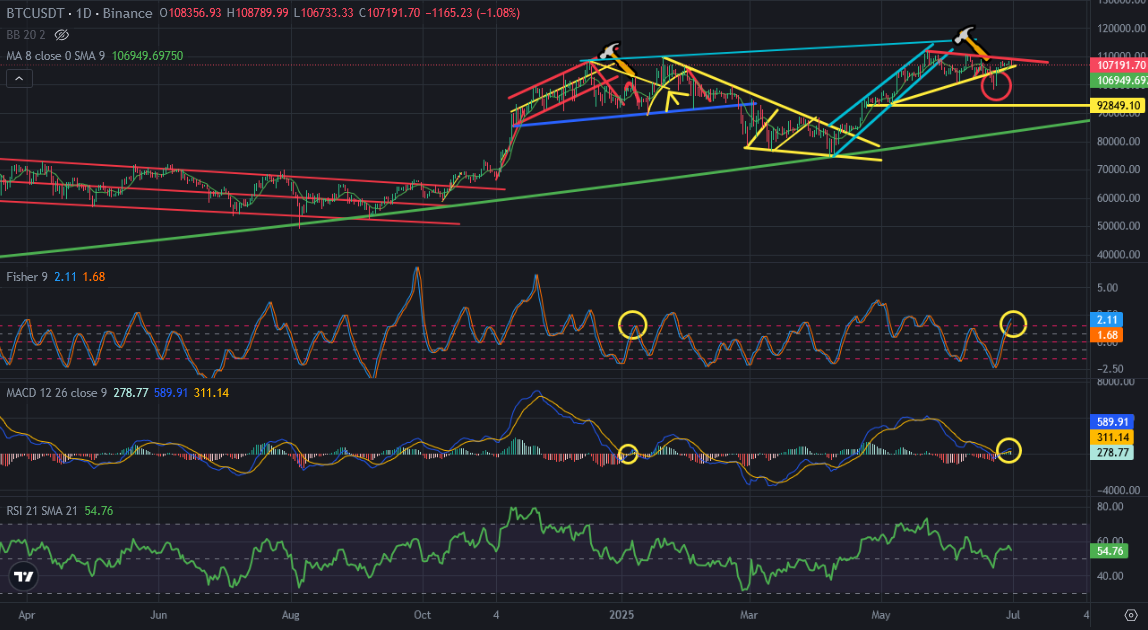Click the yellow 92849.10 price label
Image resolution: width=1148 pixels, height=630 pixels.
coord(1119,105)
